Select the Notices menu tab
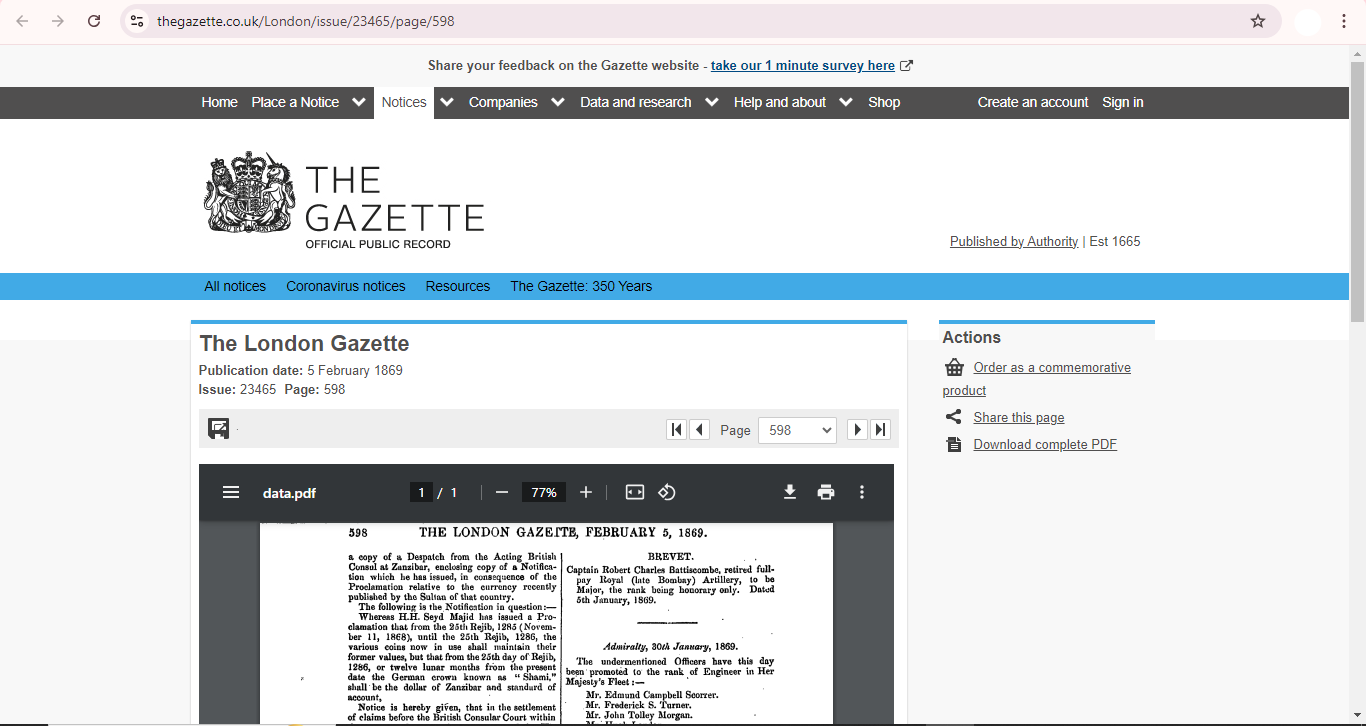Screen dimensions: 1366x726 (x=404, y=102)
